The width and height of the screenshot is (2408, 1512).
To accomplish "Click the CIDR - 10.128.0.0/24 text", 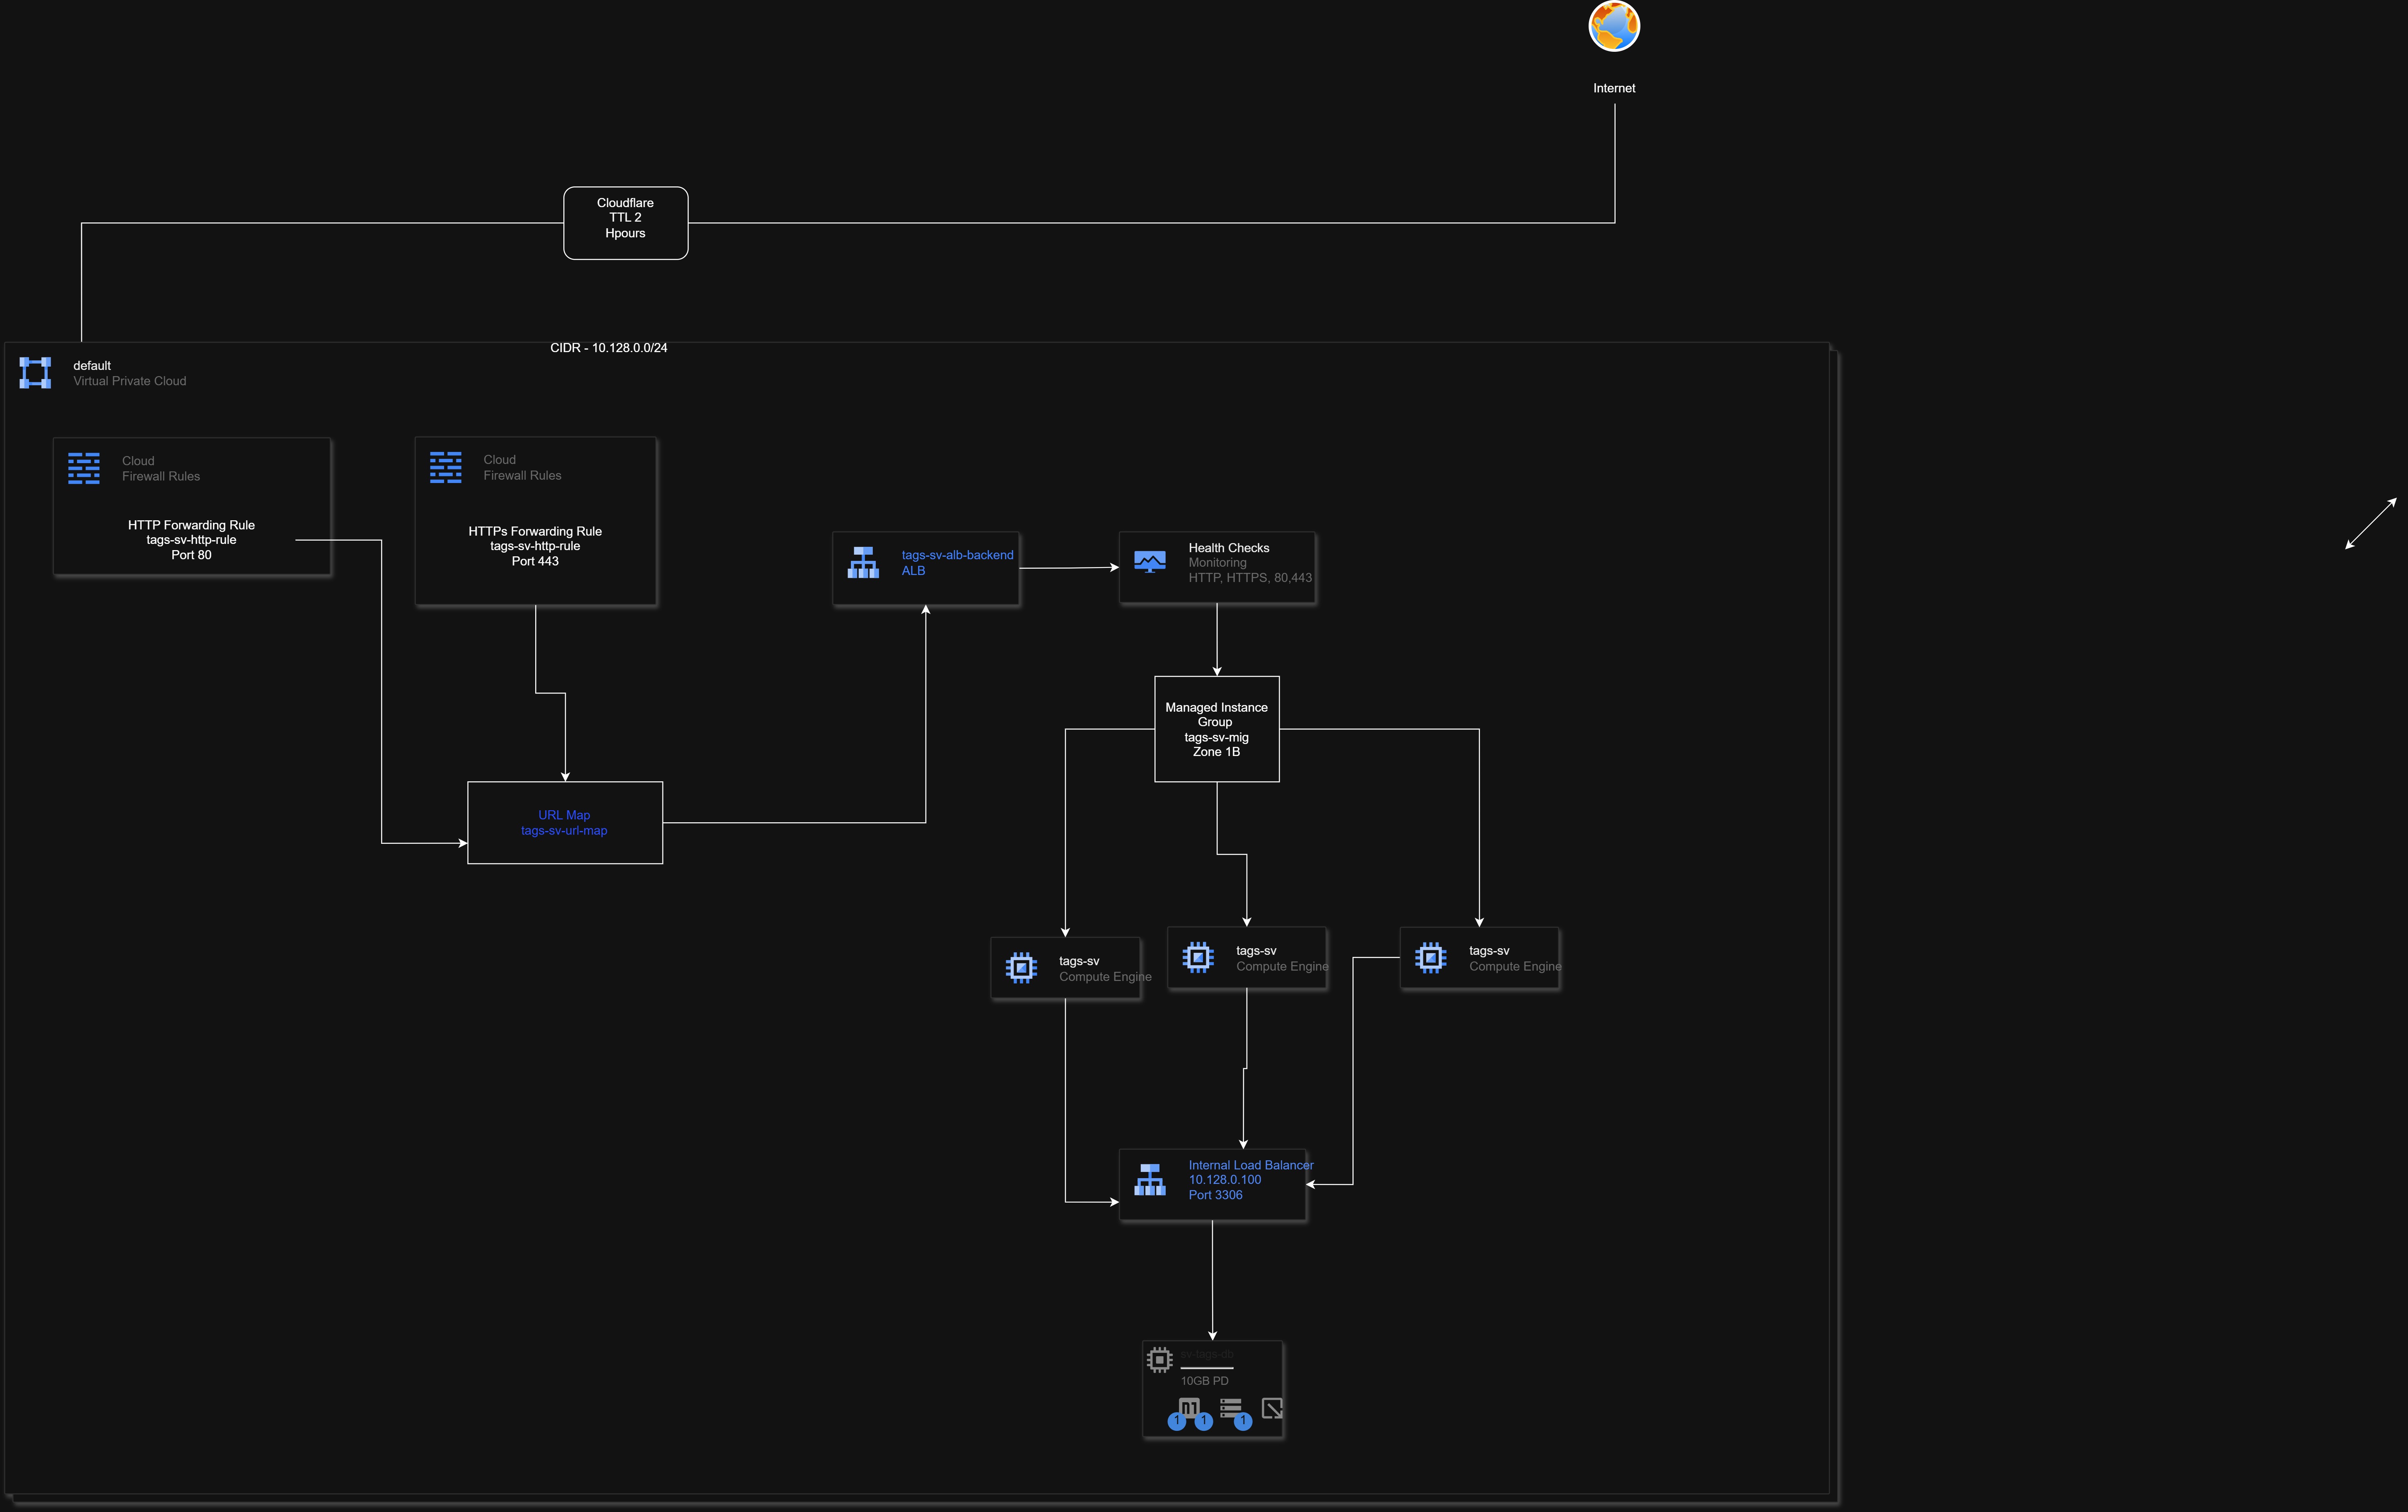I will [609, 348].
